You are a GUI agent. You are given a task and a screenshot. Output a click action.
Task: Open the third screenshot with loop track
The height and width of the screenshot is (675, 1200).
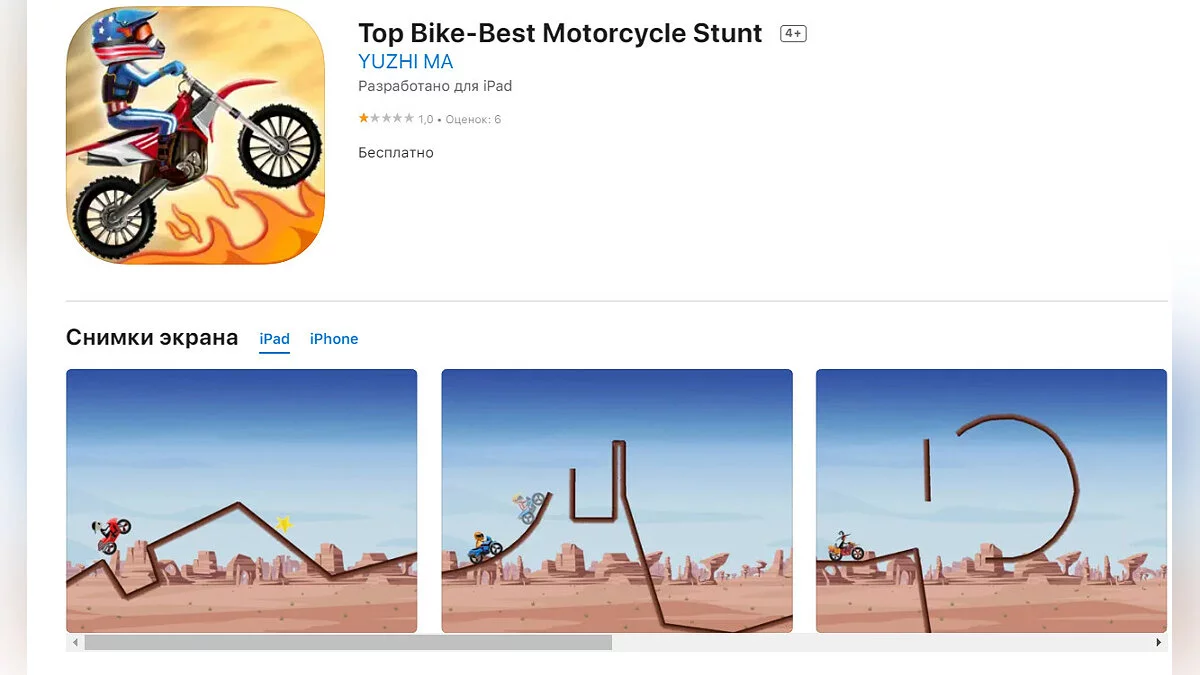pyautogui.click(x=991, y=501)
